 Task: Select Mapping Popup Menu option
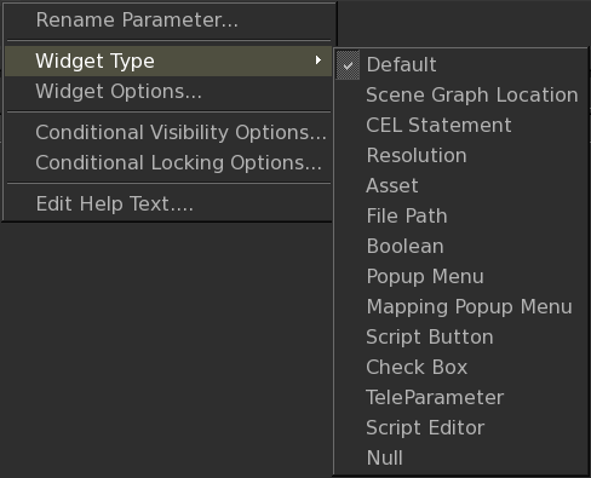tap(461, 307)
